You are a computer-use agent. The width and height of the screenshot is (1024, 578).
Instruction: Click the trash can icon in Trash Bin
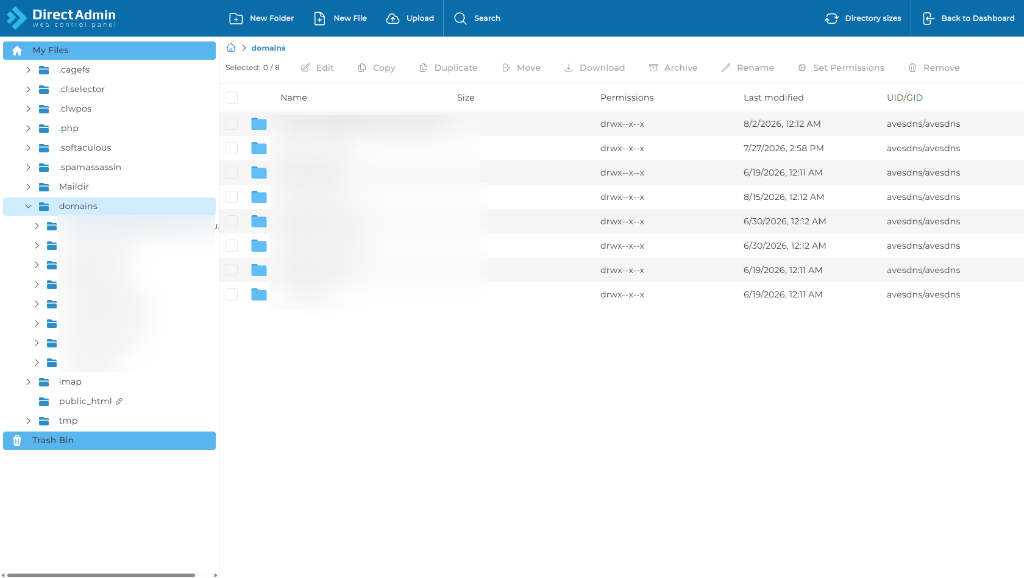[x=17, y=440]
